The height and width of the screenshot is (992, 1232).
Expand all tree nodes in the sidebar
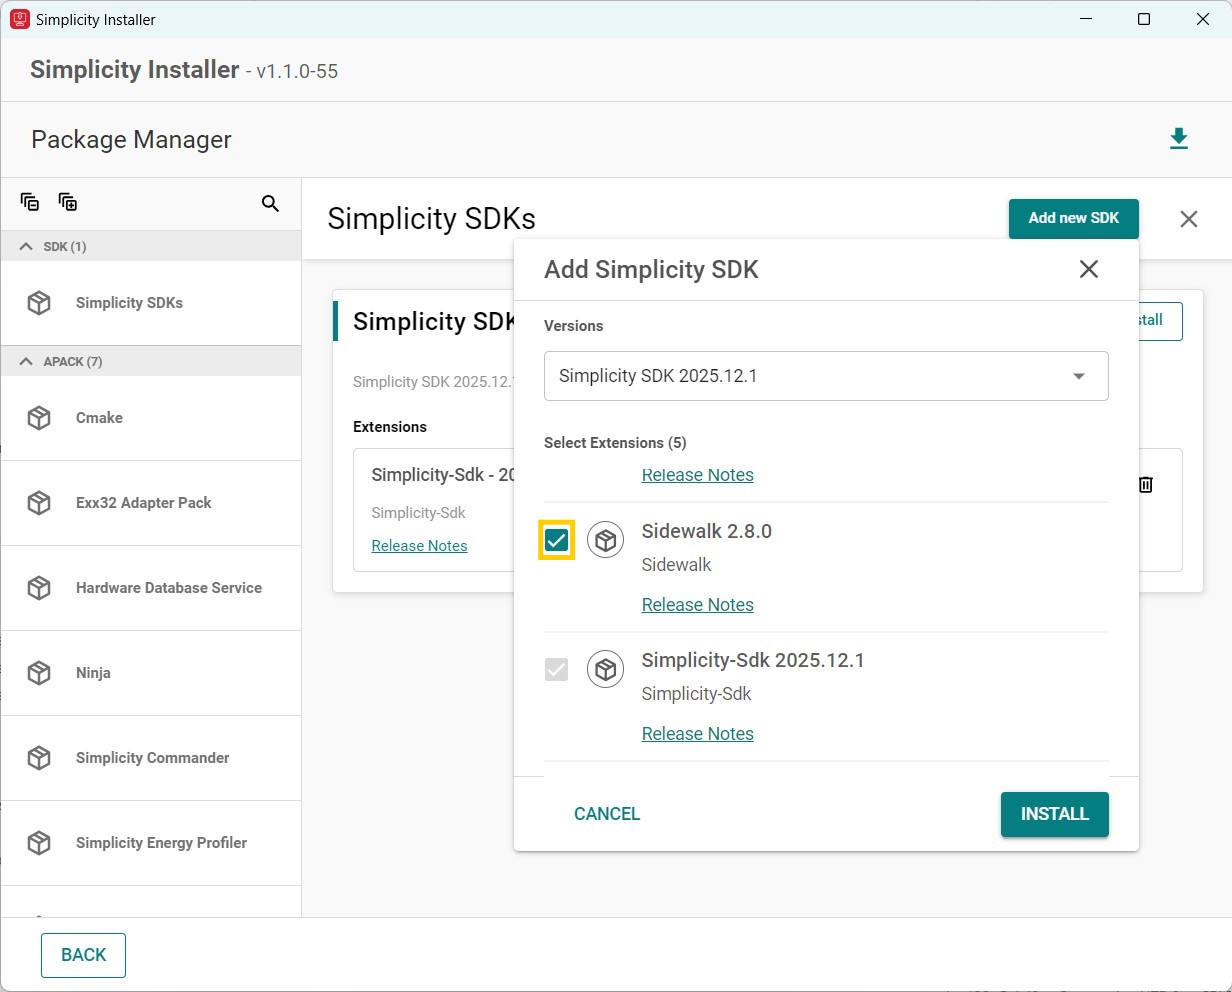tap(68, 202)
